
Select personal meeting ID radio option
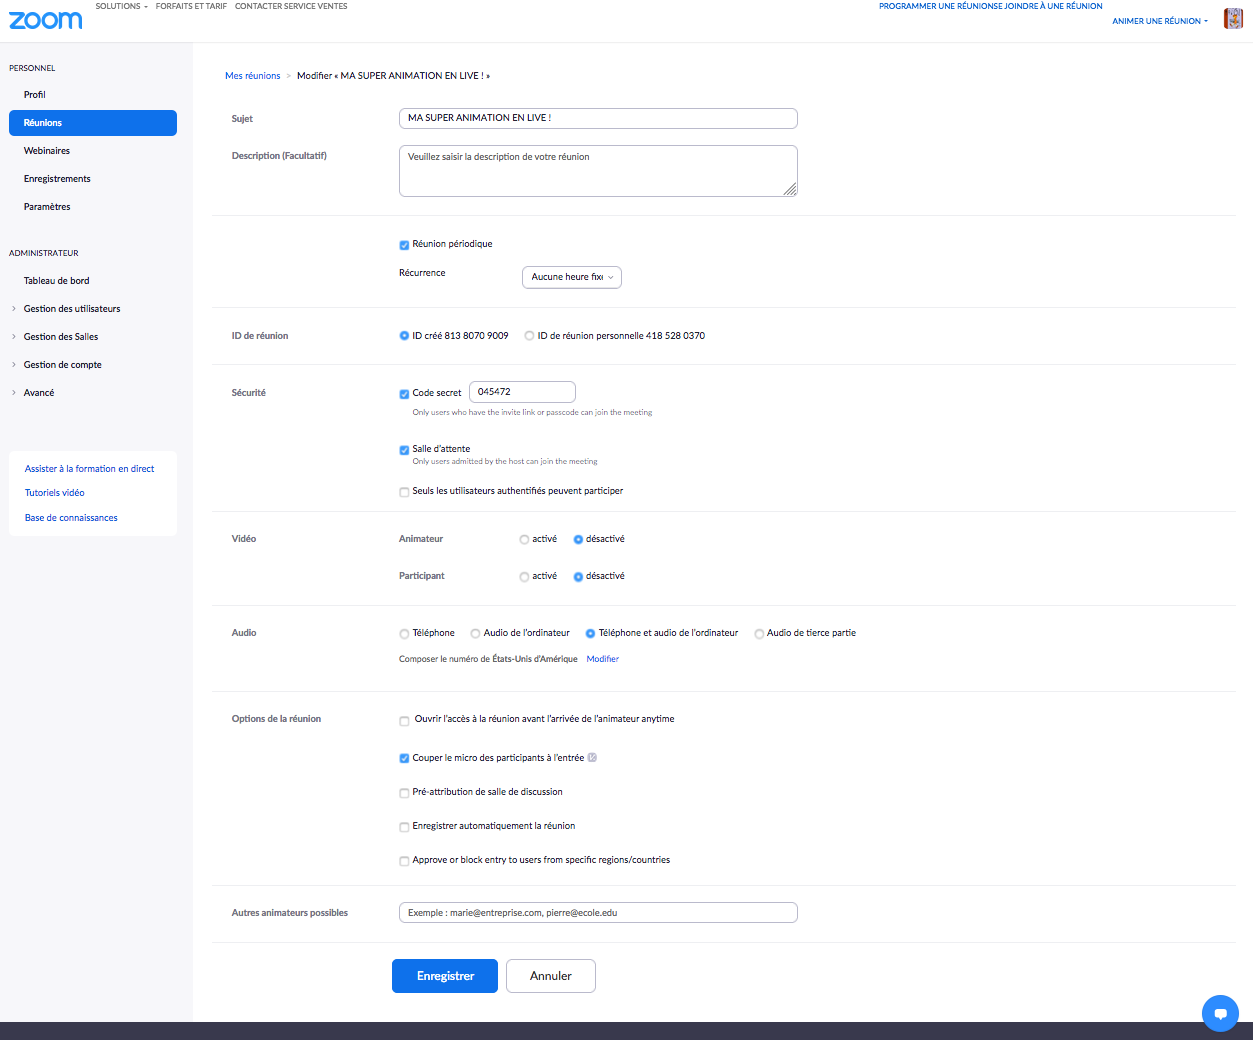pyautogui.click(x=529, y=336)
